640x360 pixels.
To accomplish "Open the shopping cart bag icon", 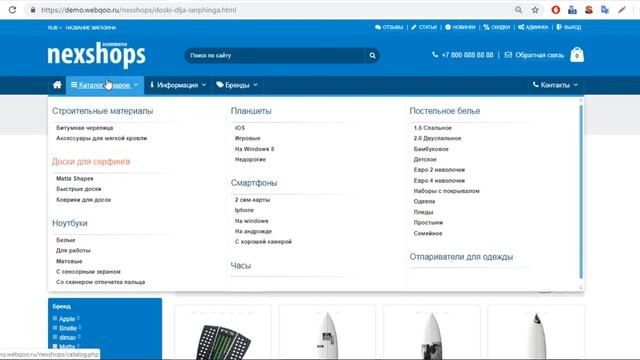I will coord(577,55).
